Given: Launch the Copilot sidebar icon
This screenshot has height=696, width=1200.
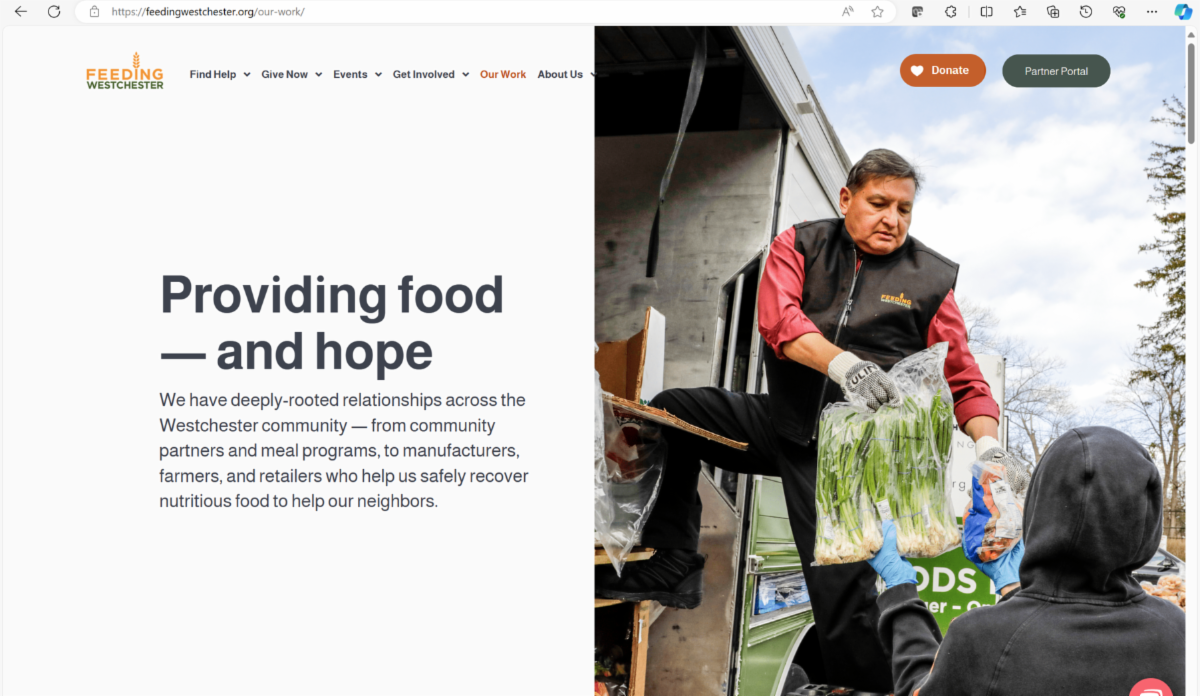Looking at the screenshot, I should [1183, 12].
